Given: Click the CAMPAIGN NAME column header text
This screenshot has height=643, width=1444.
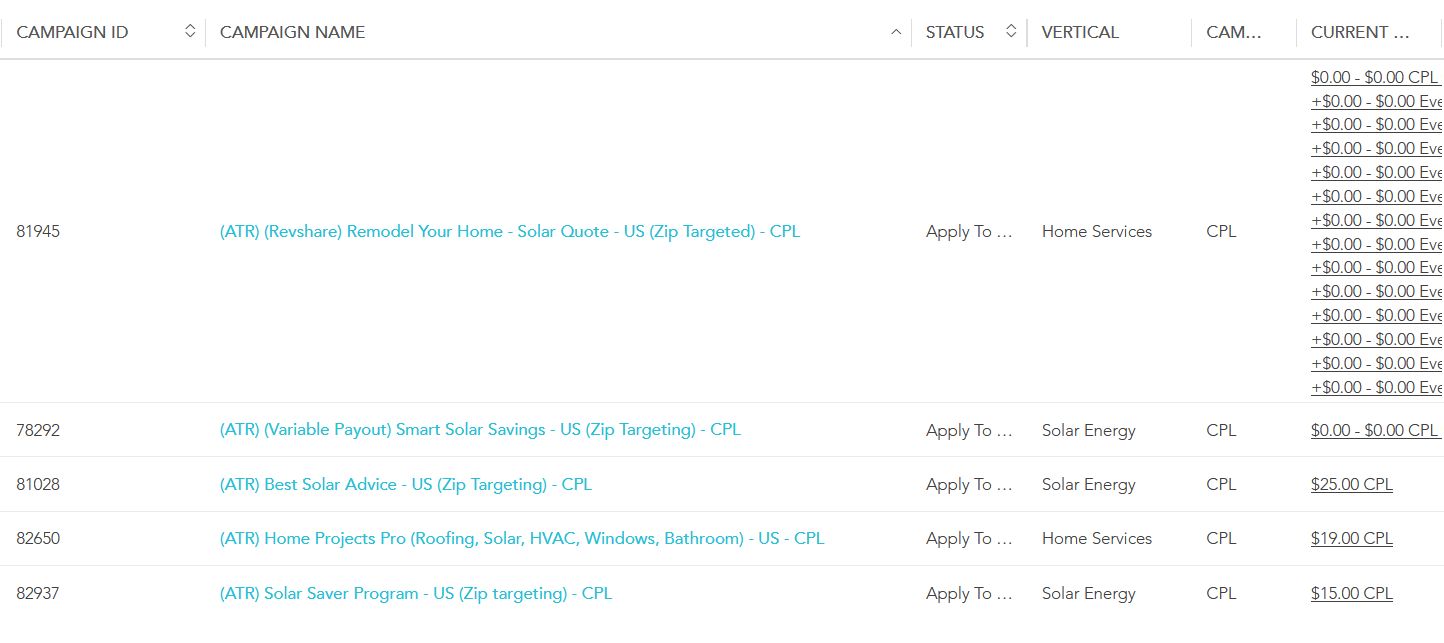Looking at the screenshot, I should click(x=292, y=32).
